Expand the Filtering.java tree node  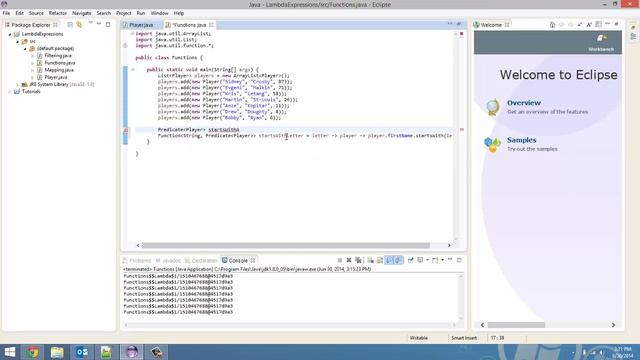pyautogui.click(x=32, y=56)
